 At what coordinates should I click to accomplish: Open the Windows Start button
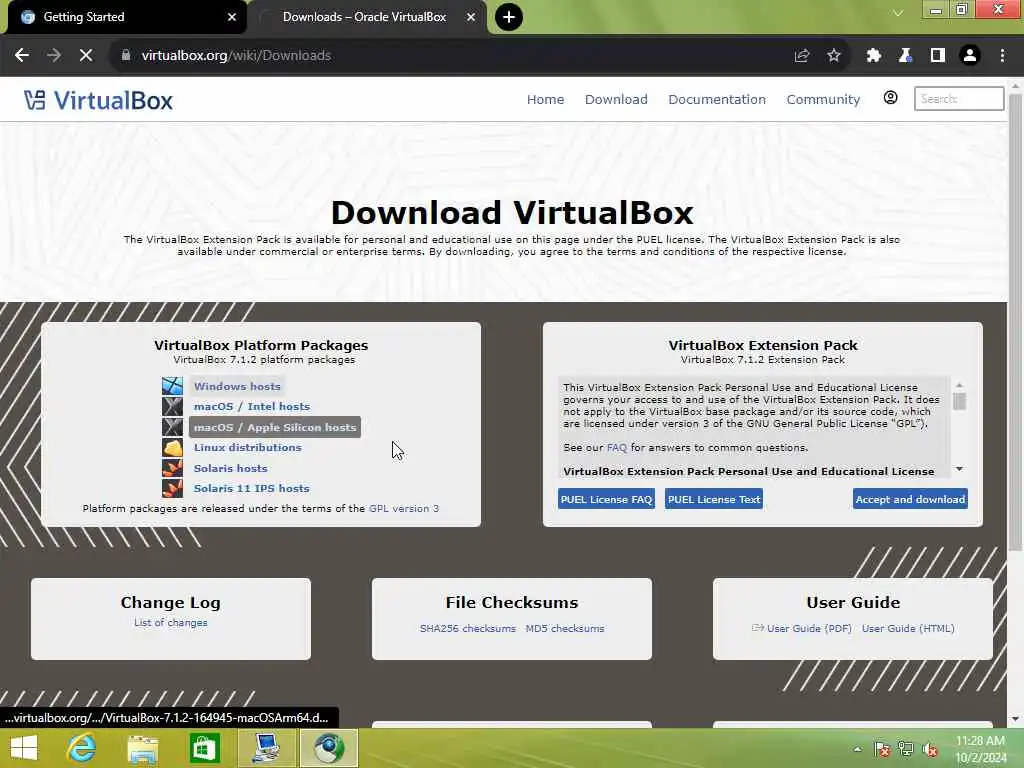click(24, 748)
